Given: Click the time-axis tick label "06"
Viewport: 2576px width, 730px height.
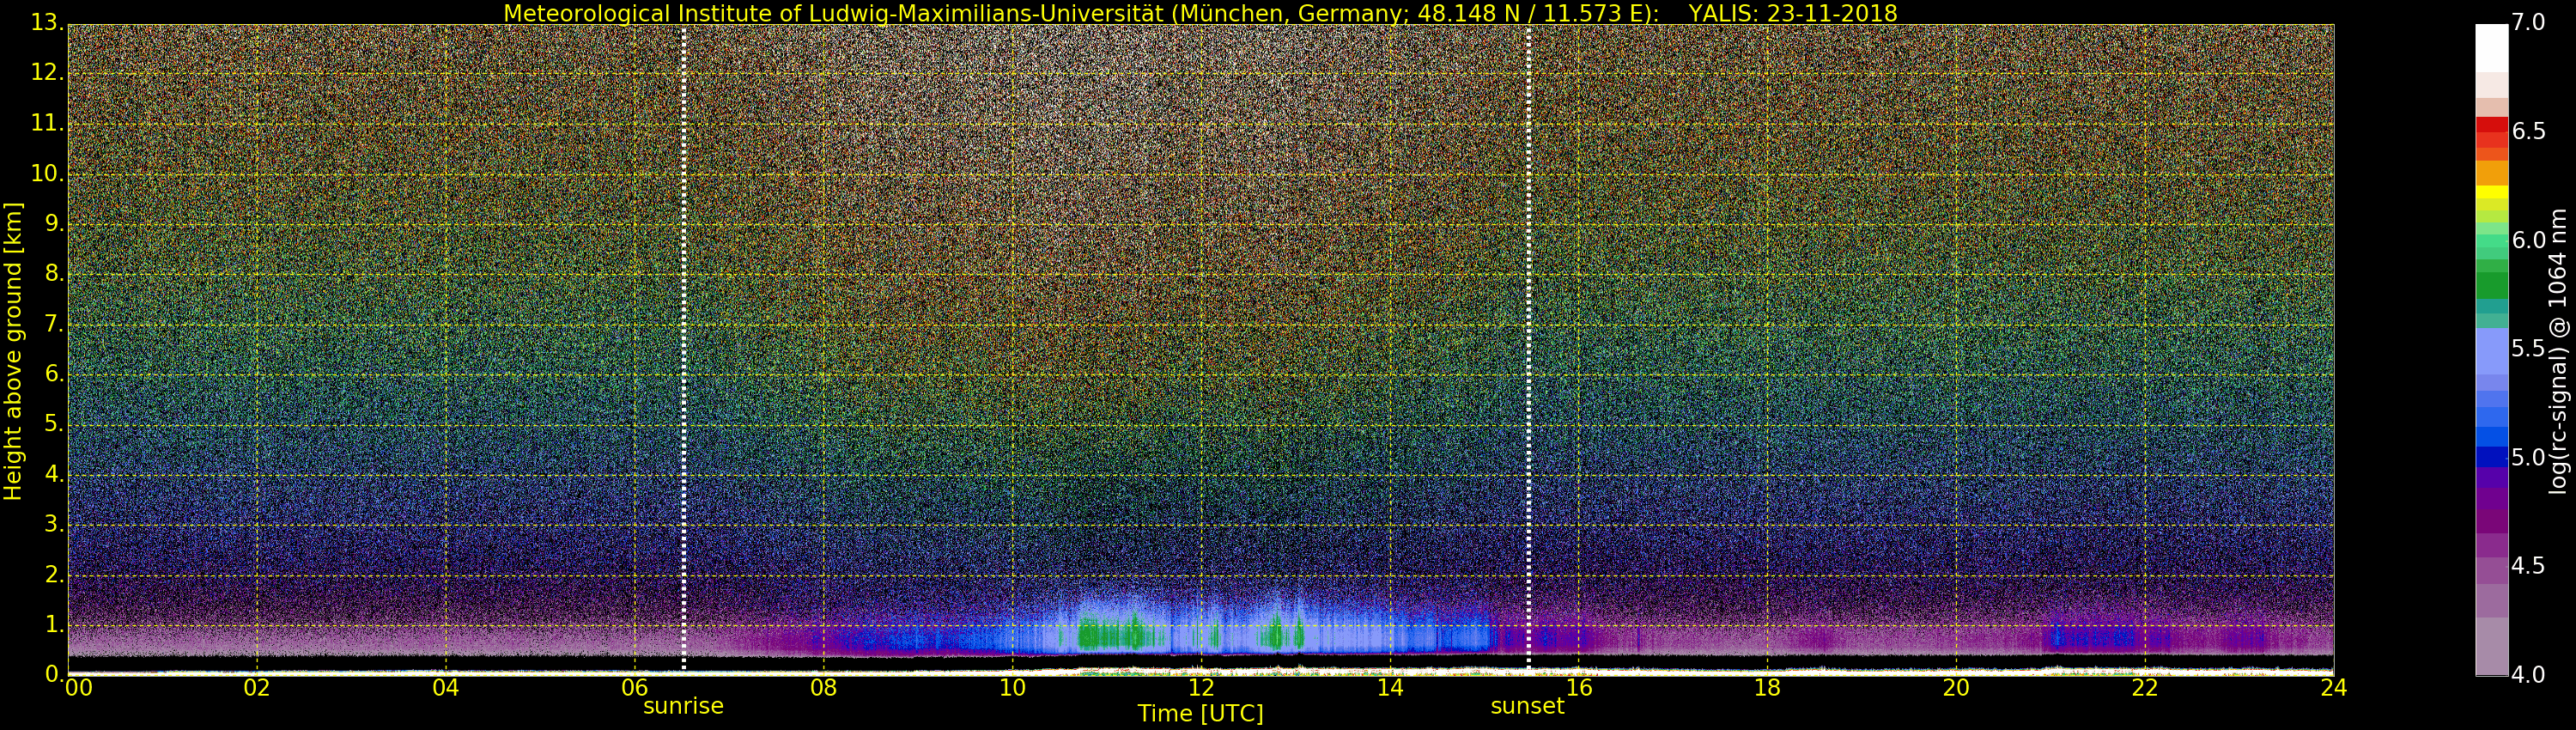Looking at the screenshot, I should tap(635, 688).
